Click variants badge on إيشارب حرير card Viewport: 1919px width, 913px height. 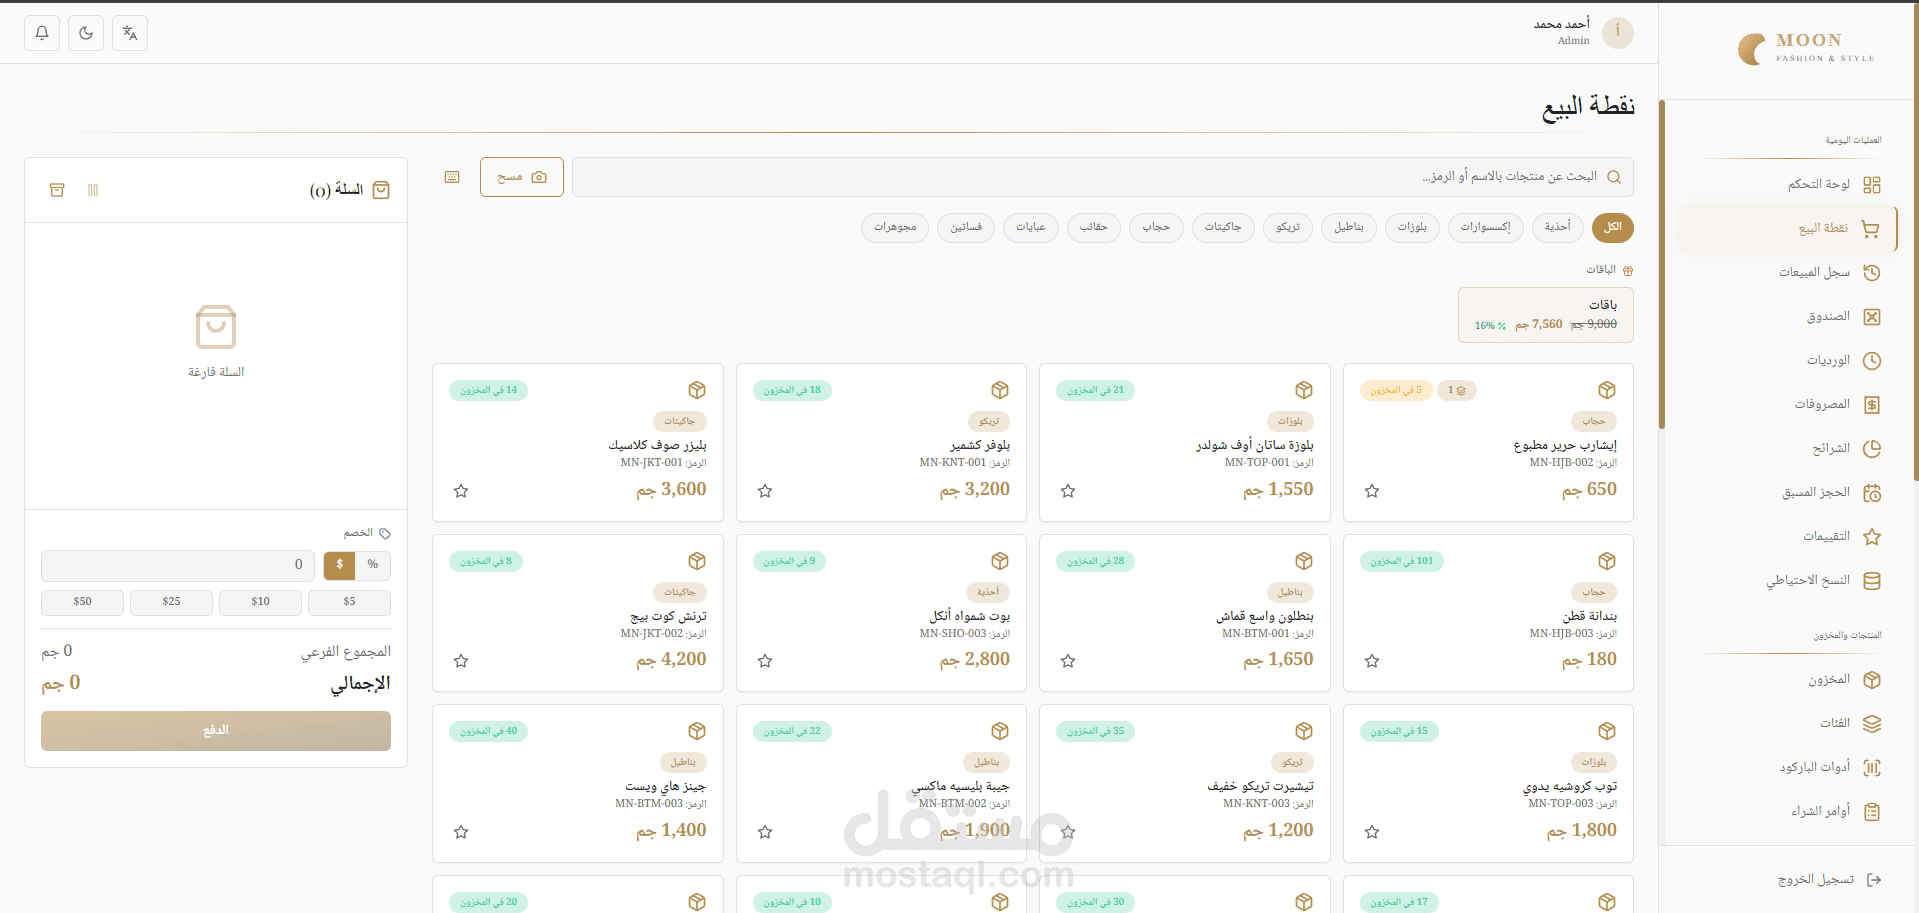click(x=1456, y=390)
